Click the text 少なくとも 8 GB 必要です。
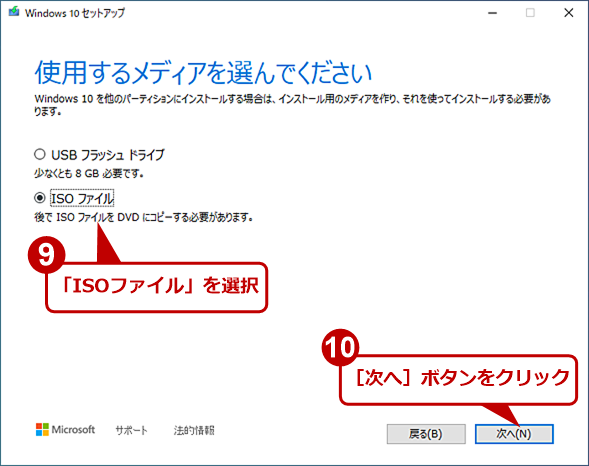 point(89,173)
